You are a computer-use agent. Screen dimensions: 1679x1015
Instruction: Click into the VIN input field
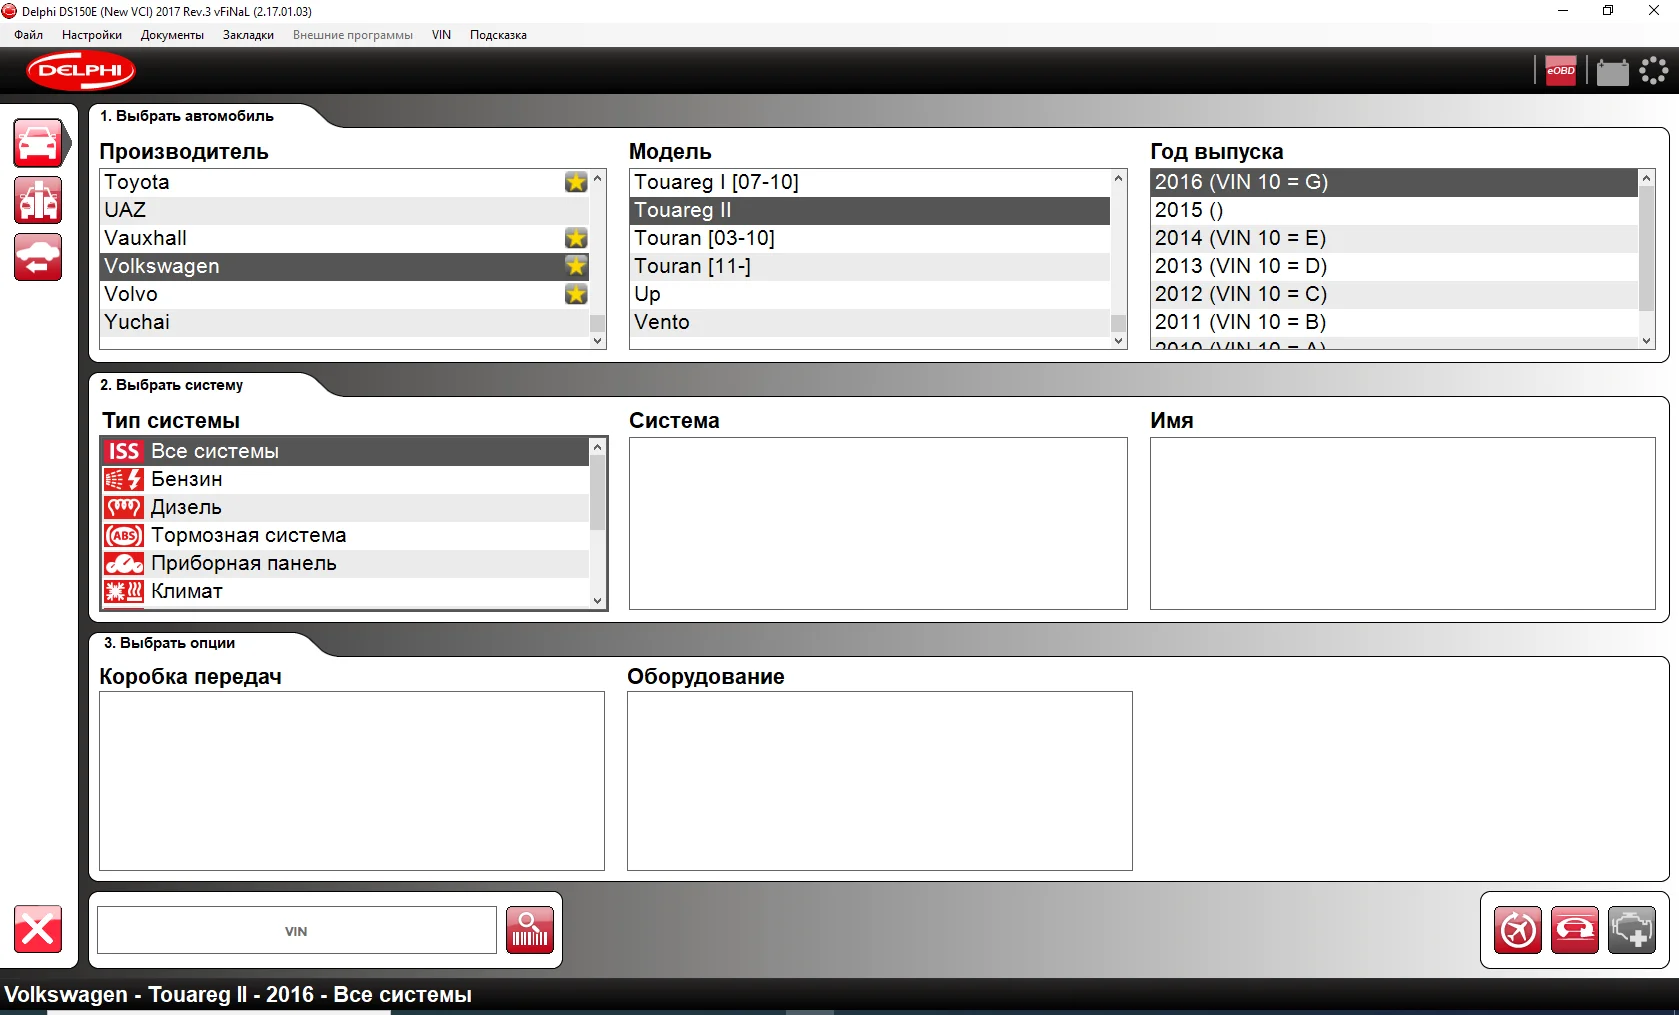pyautogui.click(x=296, y=931)
